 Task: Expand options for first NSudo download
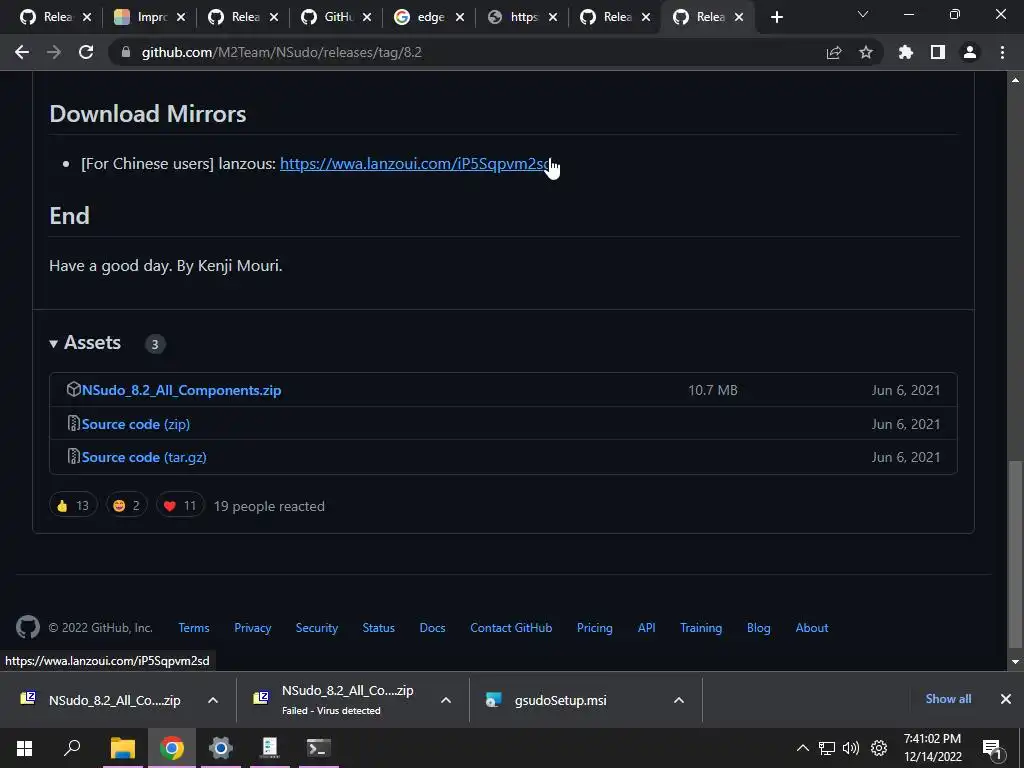click(x=213, y=700)
